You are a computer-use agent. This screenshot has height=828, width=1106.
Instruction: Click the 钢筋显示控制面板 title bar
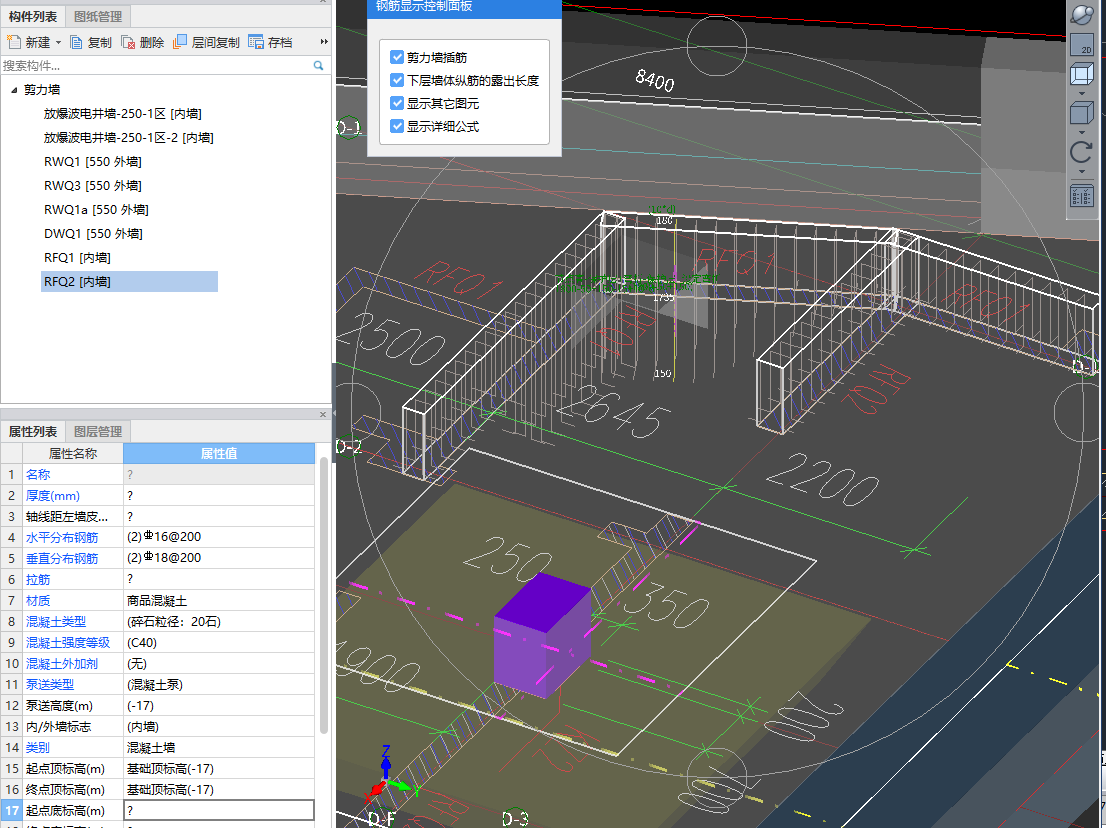tap(464, 7)
